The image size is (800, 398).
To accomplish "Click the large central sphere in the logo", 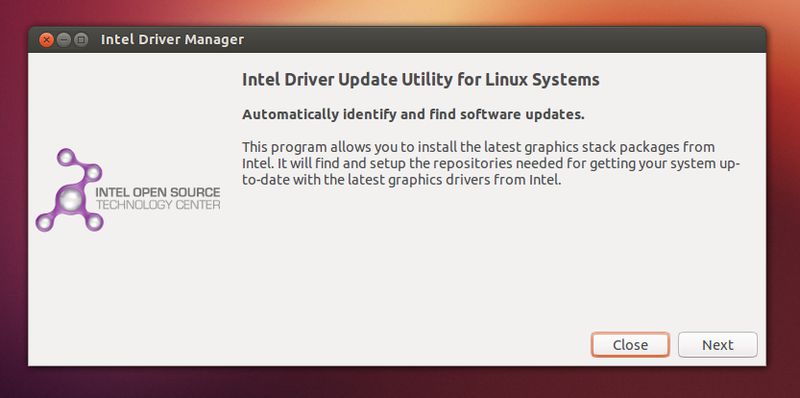I will point(71,200).
